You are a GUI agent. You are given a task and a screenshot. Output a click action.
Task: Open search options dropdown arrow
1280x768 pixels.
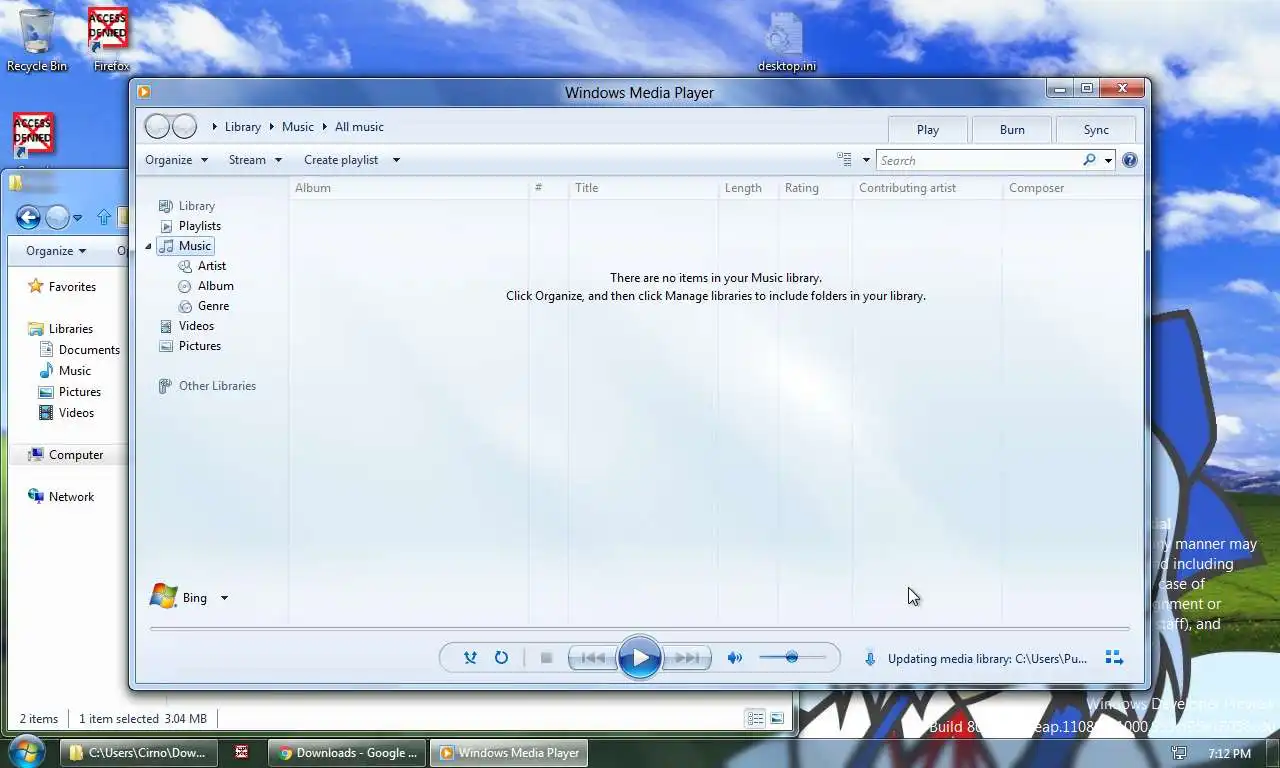[x=1108, y=160]
